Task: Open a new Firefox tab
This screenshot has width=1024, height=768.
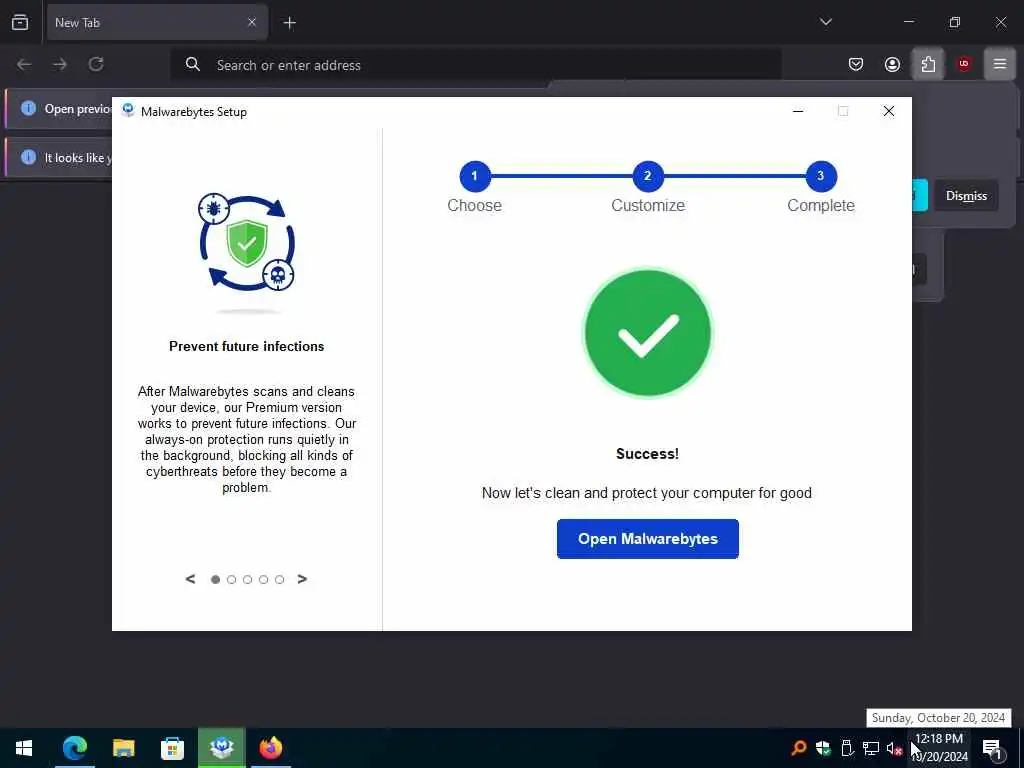Action: point(289,23)
